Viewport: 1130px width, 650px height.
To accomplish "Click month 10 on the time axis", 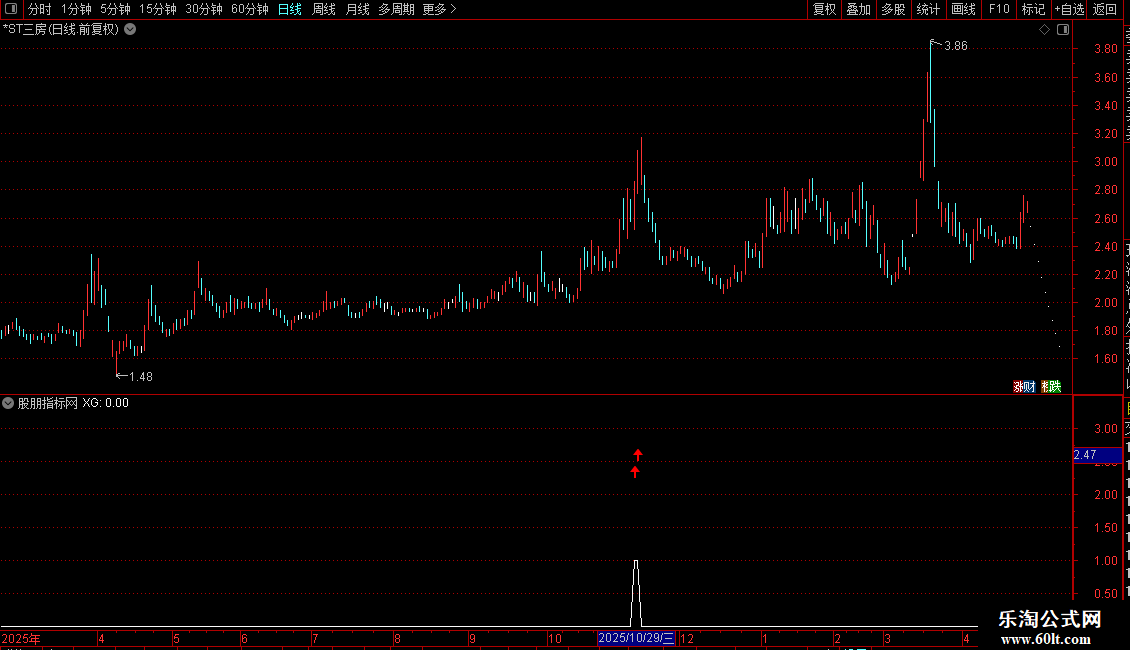I will [555, 638].
